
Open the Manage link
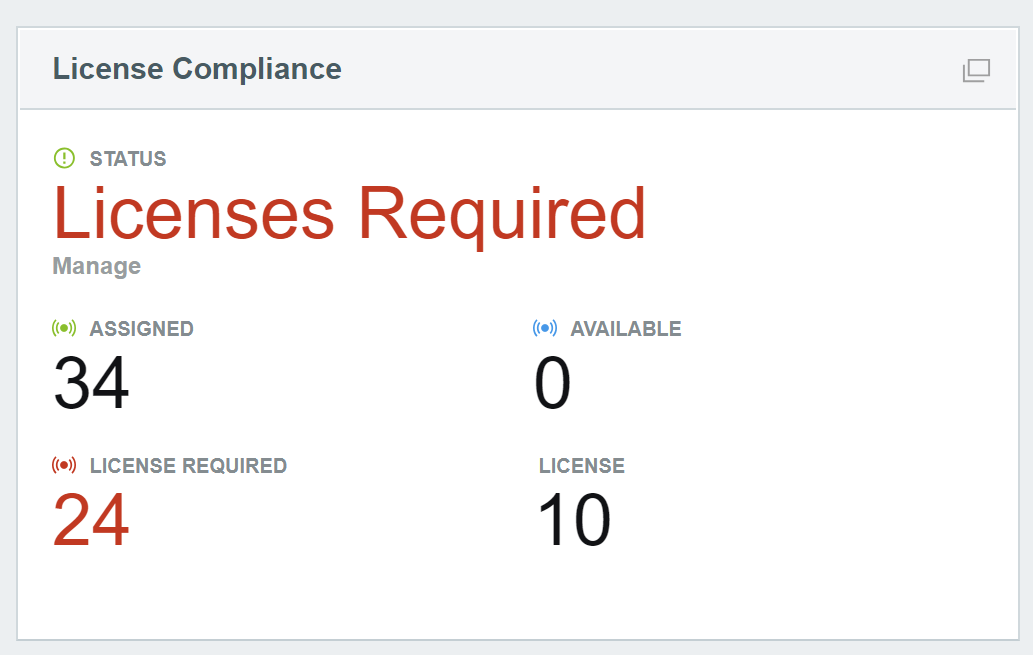(x=97, y=266)
